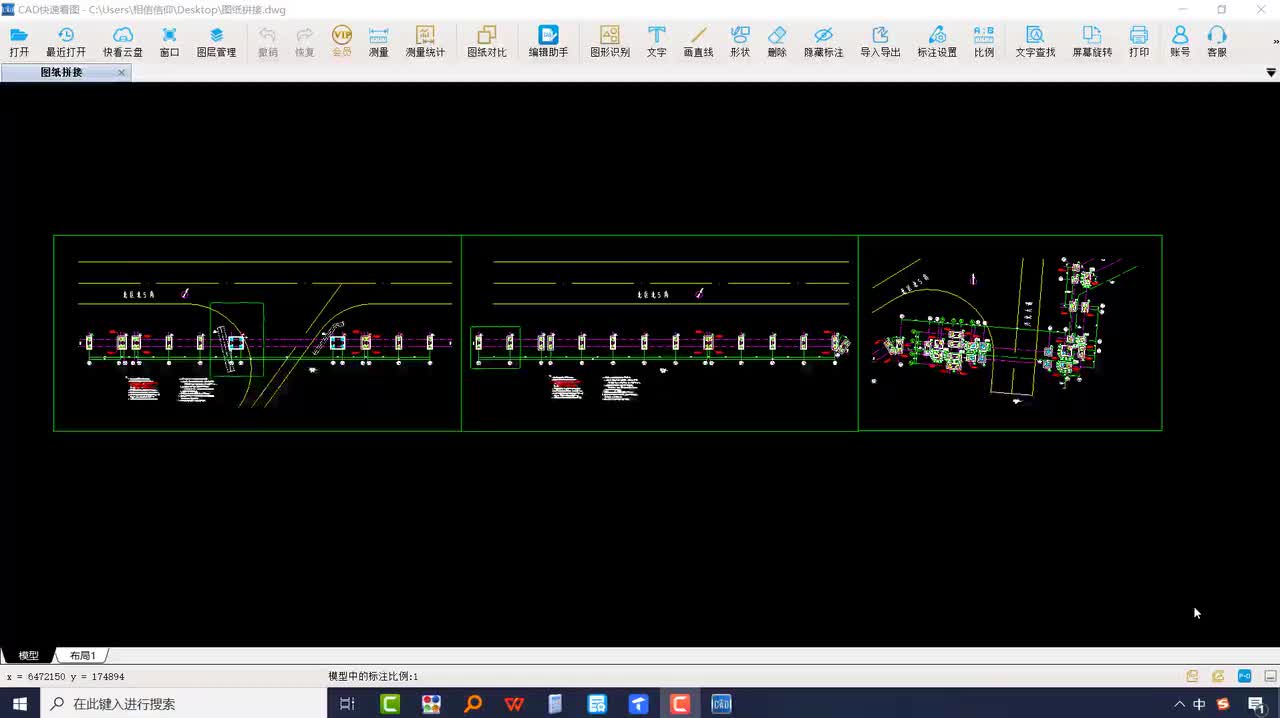Click the first beige status bar icon
The image size is (1280, 718).
tap(1192, 677)
